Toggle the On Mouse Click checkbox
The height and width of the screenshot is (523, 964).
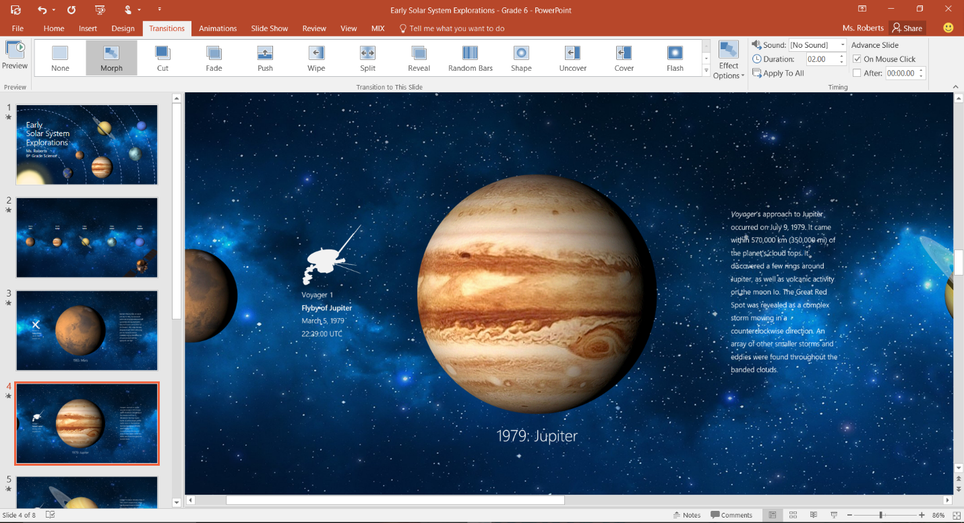coord(857,59)
